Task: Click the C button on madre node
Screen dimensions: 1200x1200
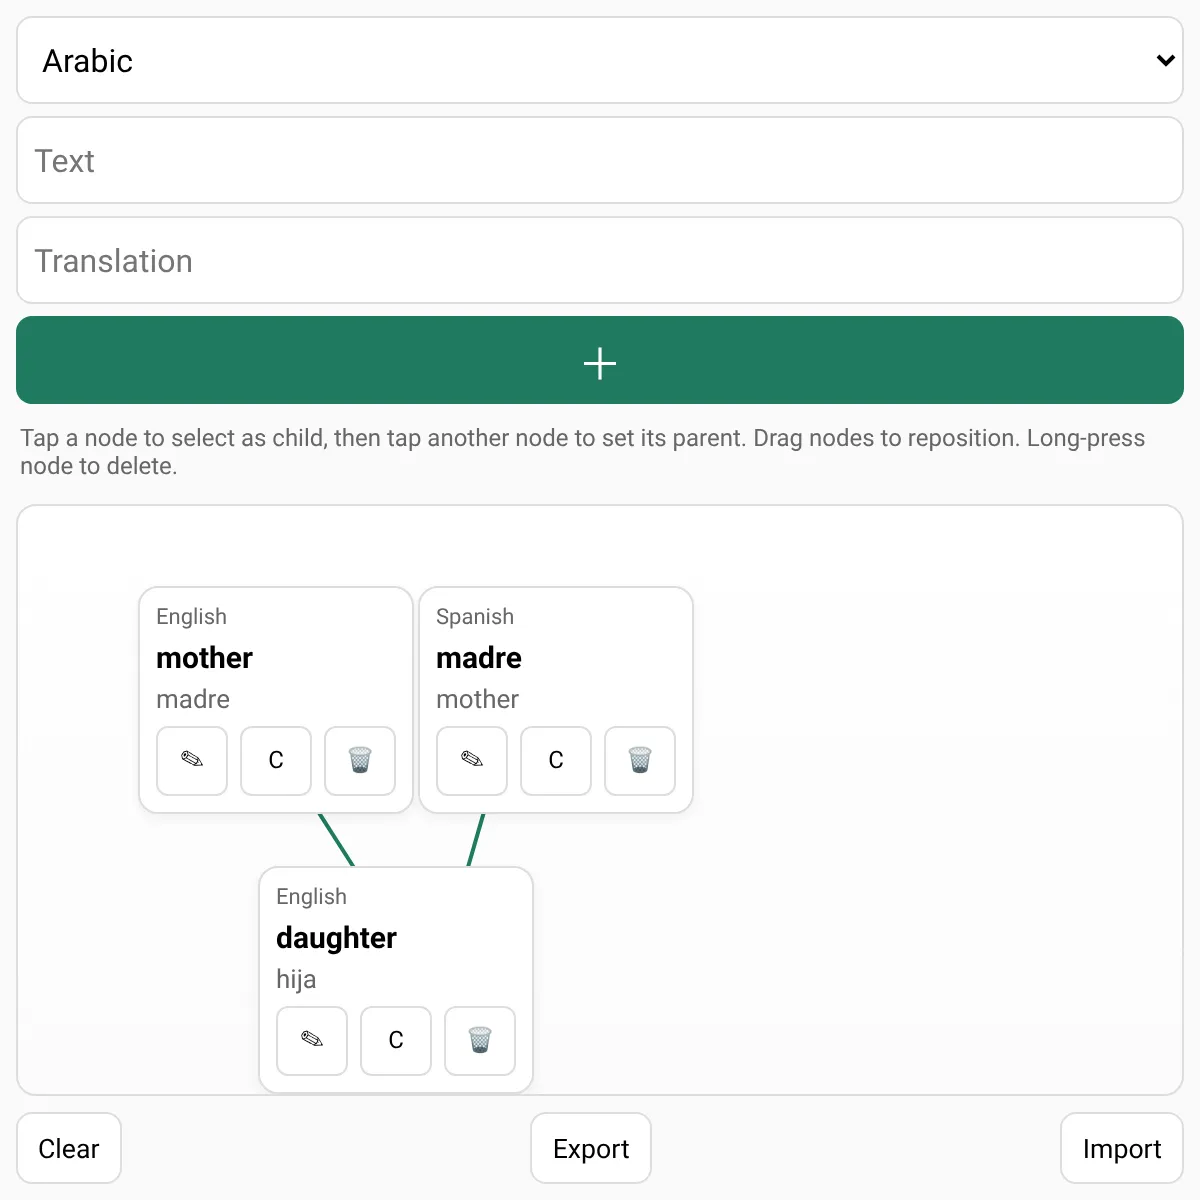Action: [556, 760]
